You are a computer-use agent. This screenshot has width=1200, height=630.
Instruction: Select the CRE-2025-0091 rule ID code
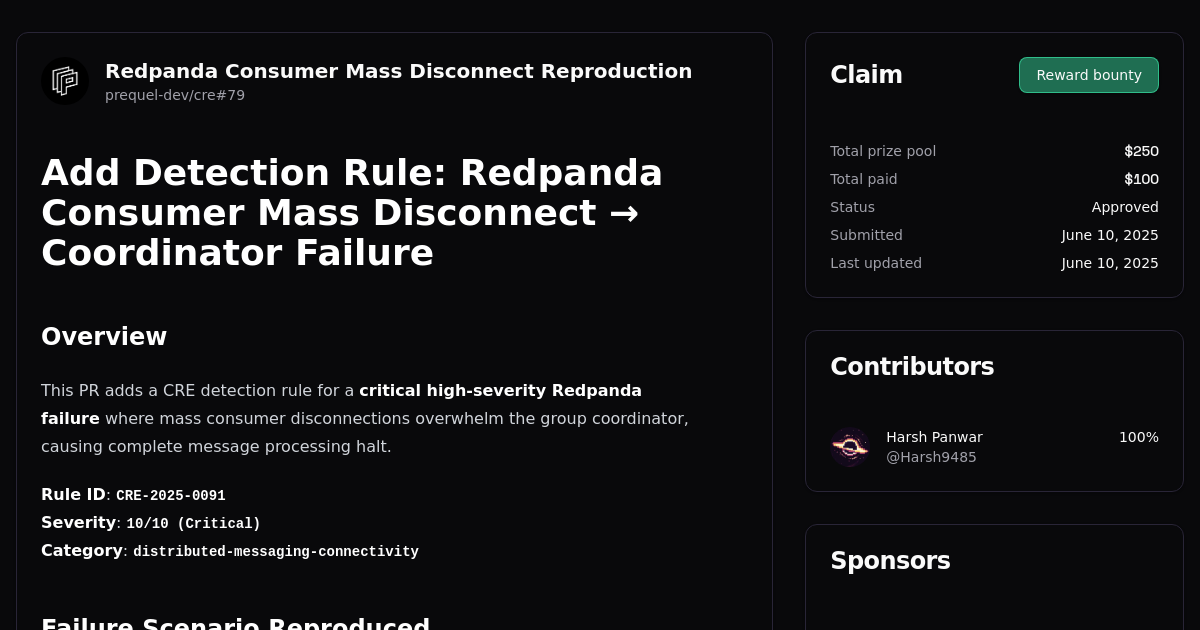170,495
